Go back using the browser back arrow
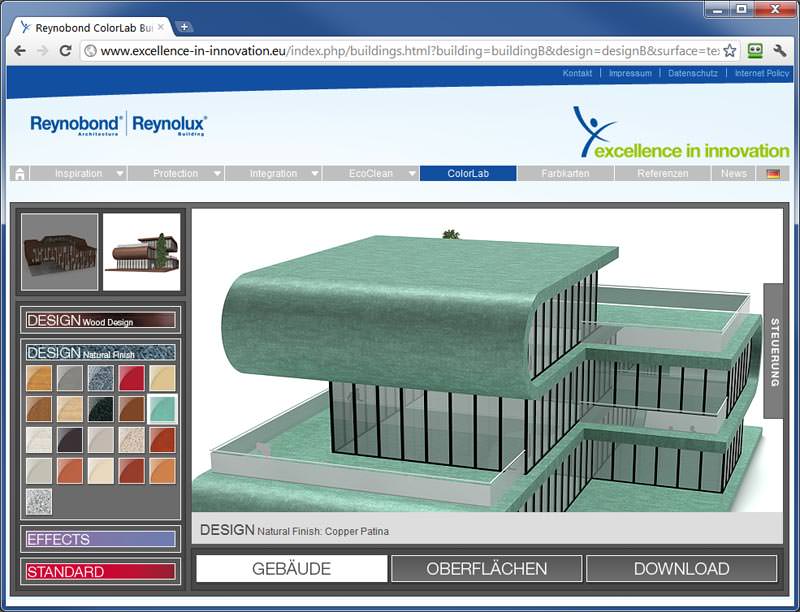800x612 pixels. coord(20,50)
